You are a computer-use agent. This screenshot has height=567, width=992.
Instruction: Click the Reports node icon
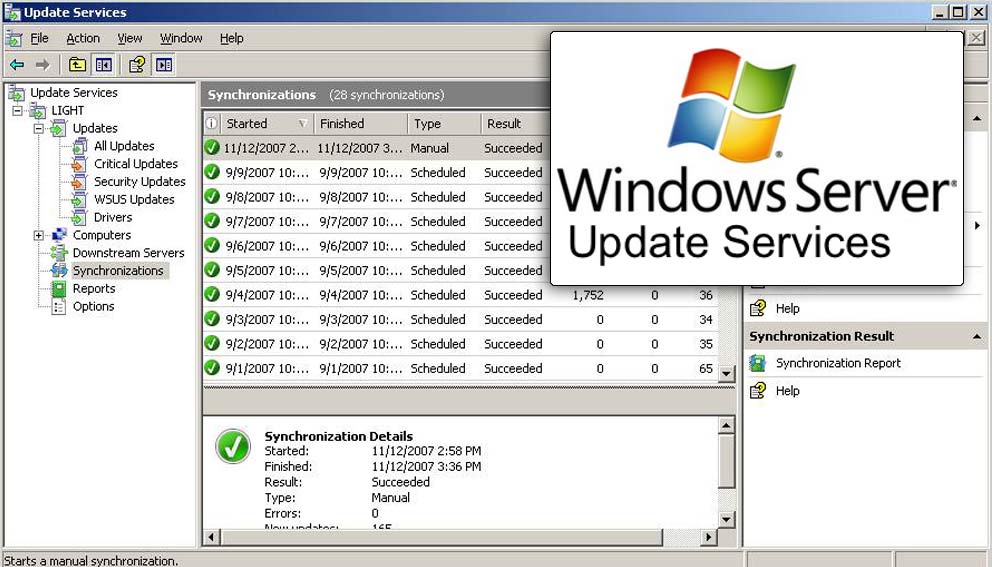[59, 289]
